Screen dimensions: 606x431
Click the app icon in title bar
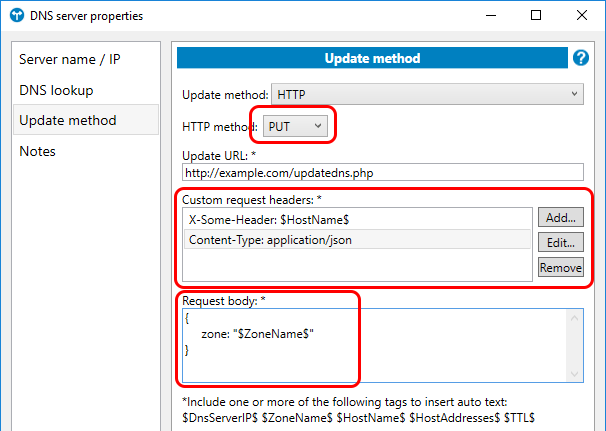click(17, 16)
